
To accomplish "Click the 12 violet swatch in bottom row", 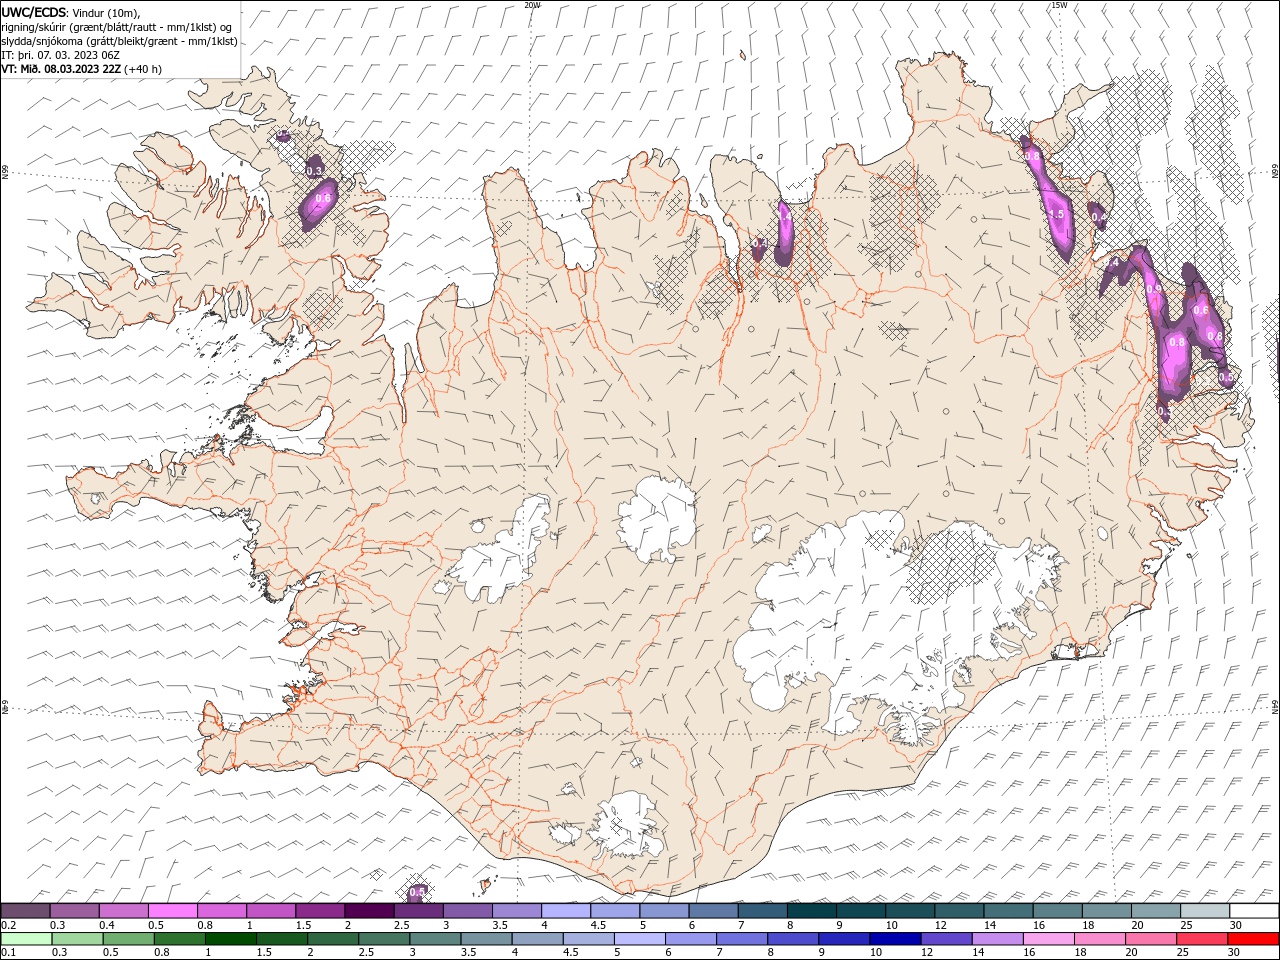I will (946, 939).
